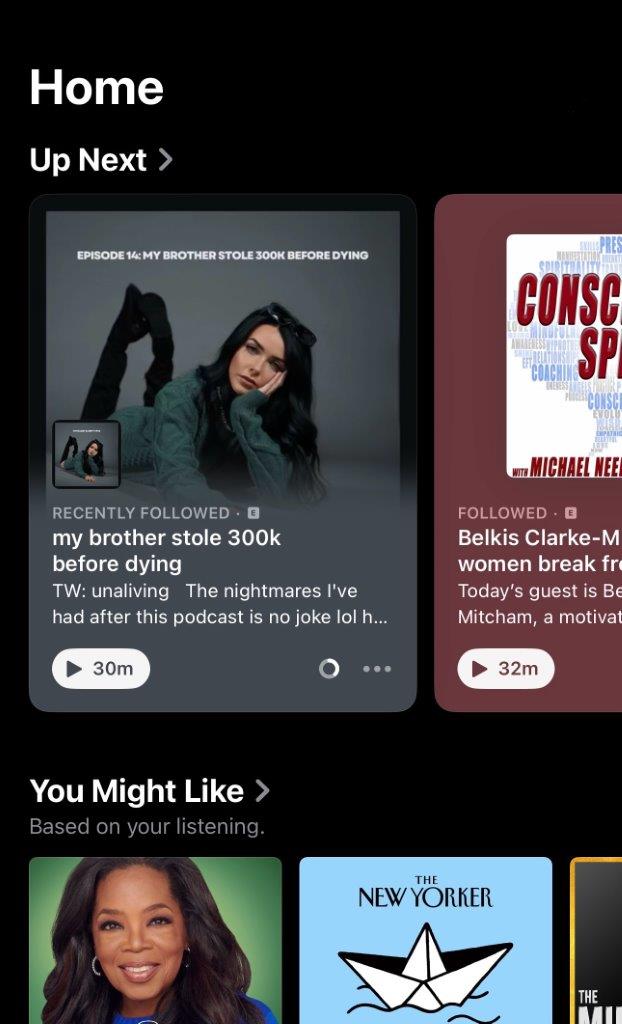Open the partially visible gold-framed podcast

(596, 940)
